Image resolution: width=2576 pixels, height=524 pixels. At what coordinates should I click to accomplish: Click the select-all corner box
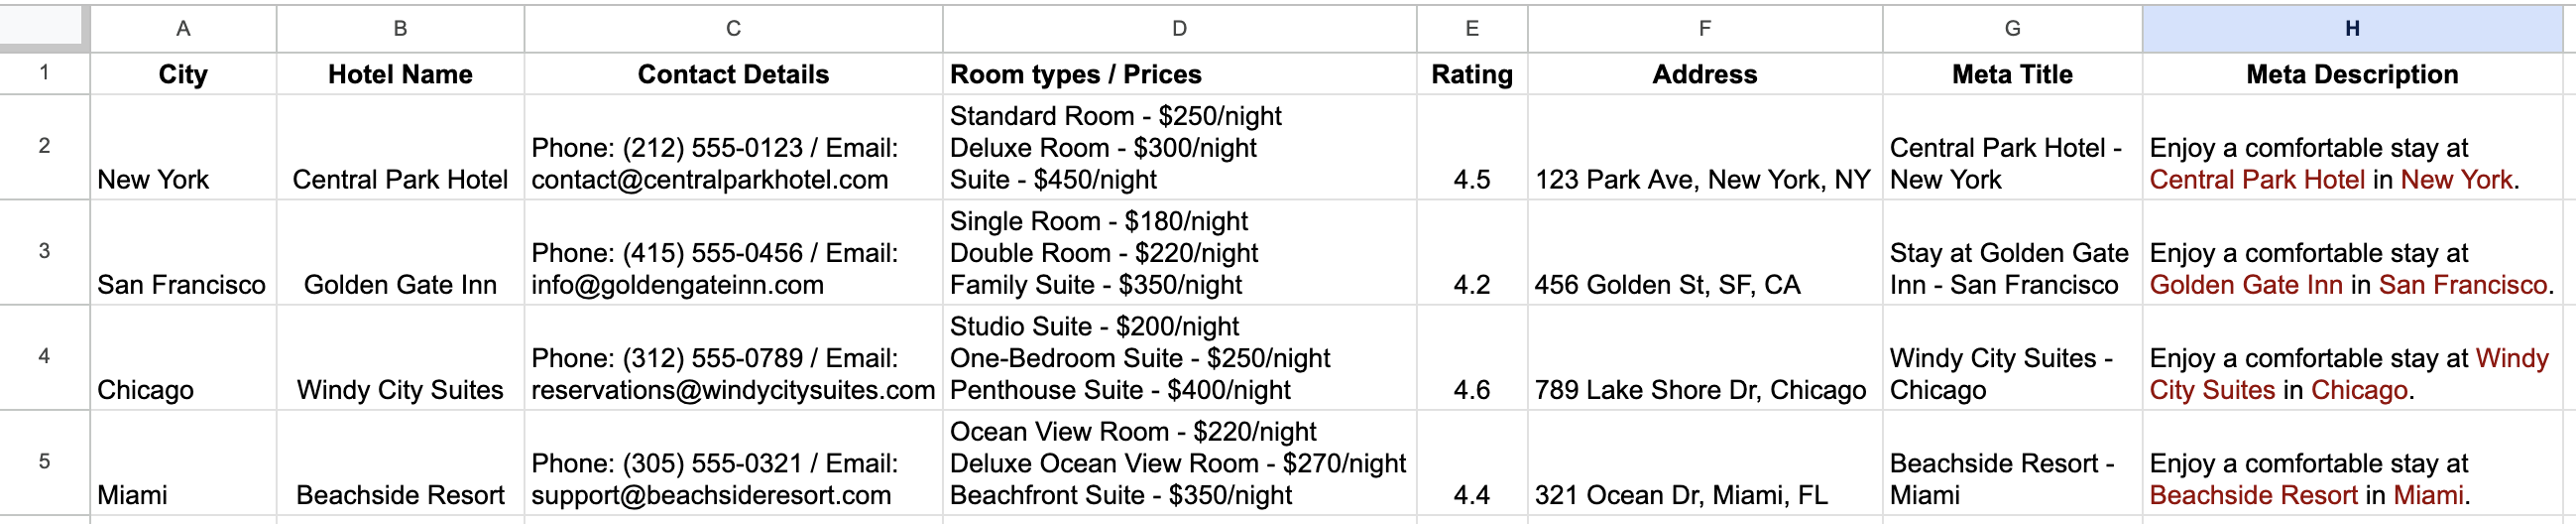pos(44,27)
